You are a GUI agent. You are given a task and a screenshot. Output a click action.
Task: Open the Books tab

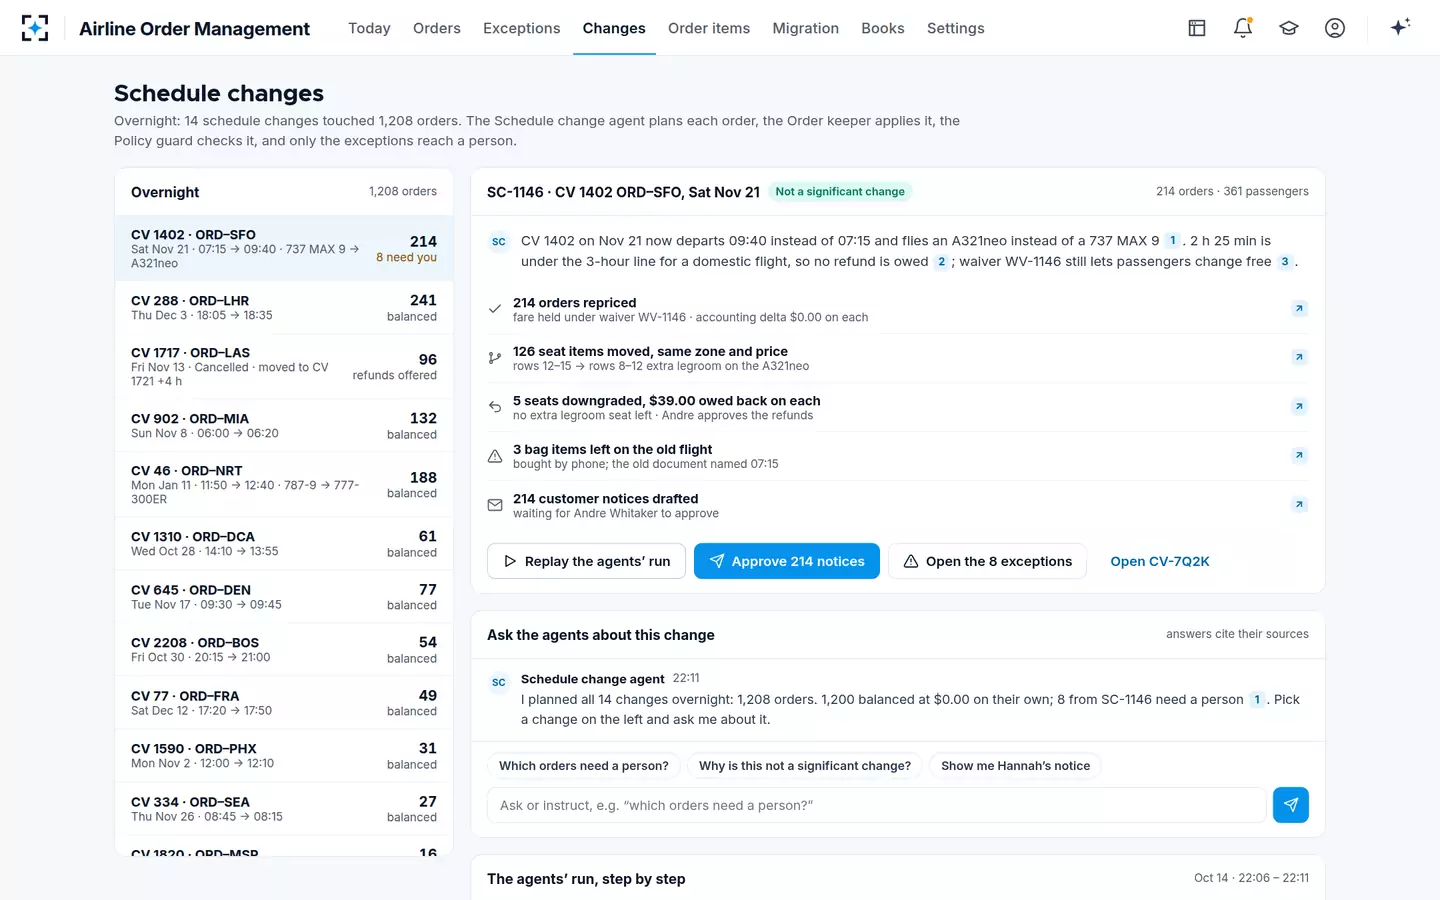[883, 28]
